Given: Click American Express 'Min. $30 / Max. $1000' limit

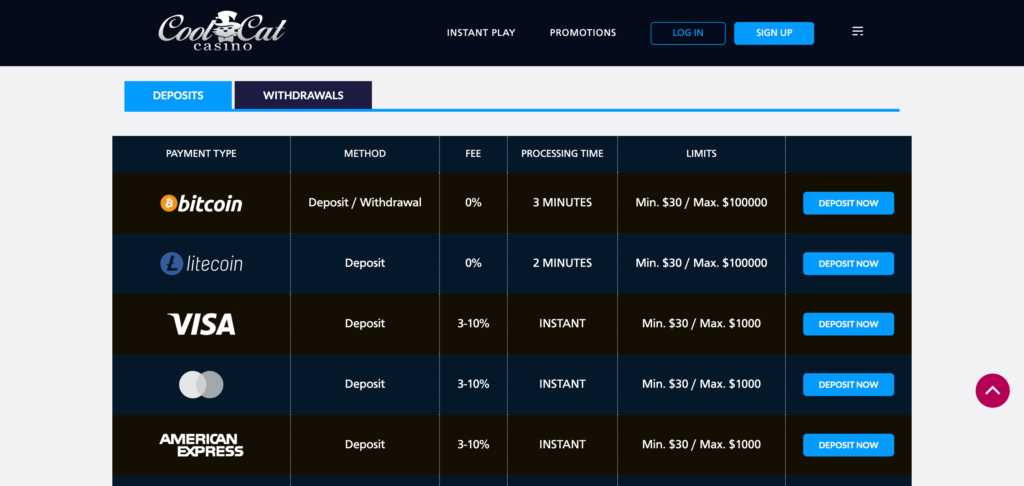Looking at the screenshot, I should click(x=701, y=444).
